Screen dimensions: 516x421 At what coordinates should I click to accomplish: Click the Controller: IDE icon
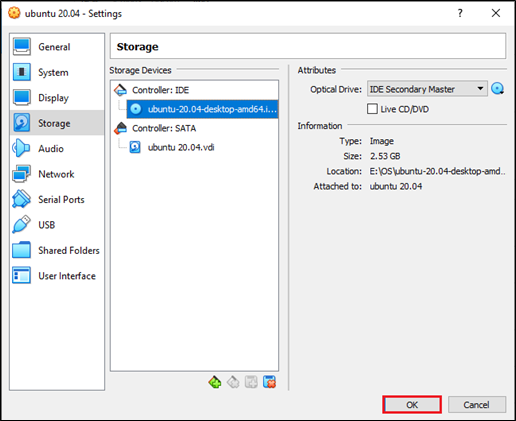(x=120, y=90)
